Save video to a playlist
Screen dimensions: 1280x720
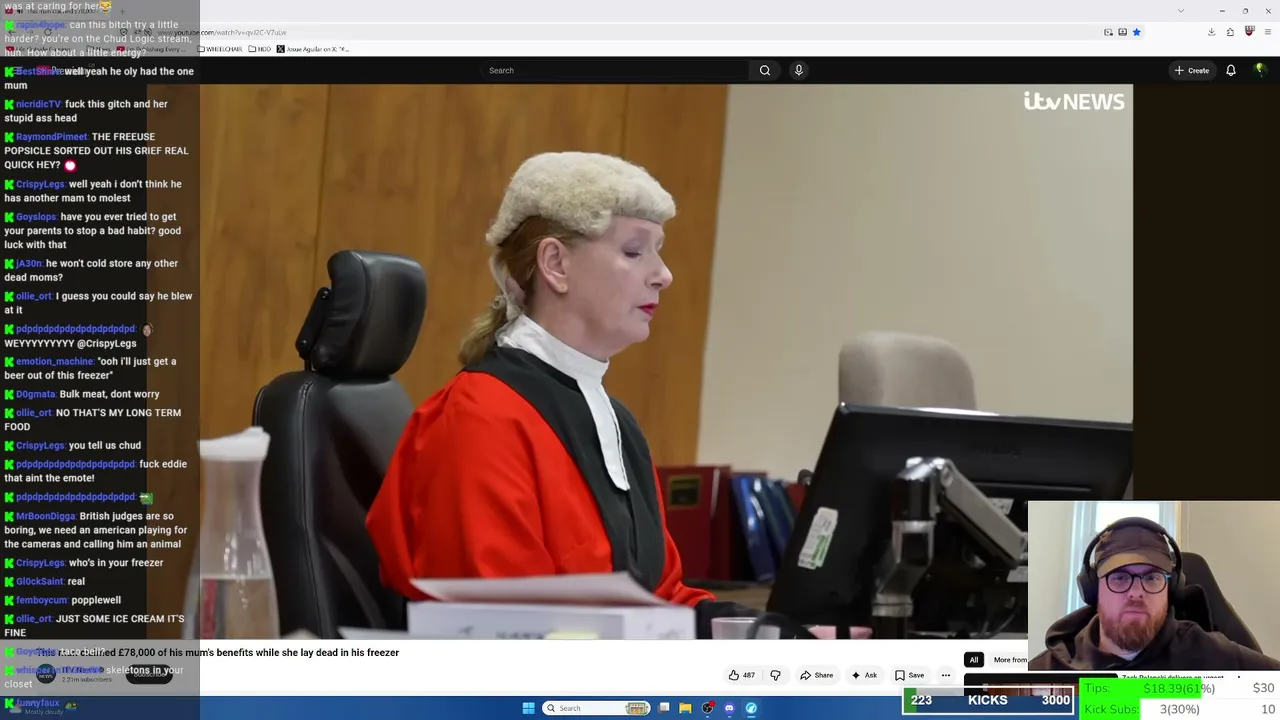coord(909,675)
